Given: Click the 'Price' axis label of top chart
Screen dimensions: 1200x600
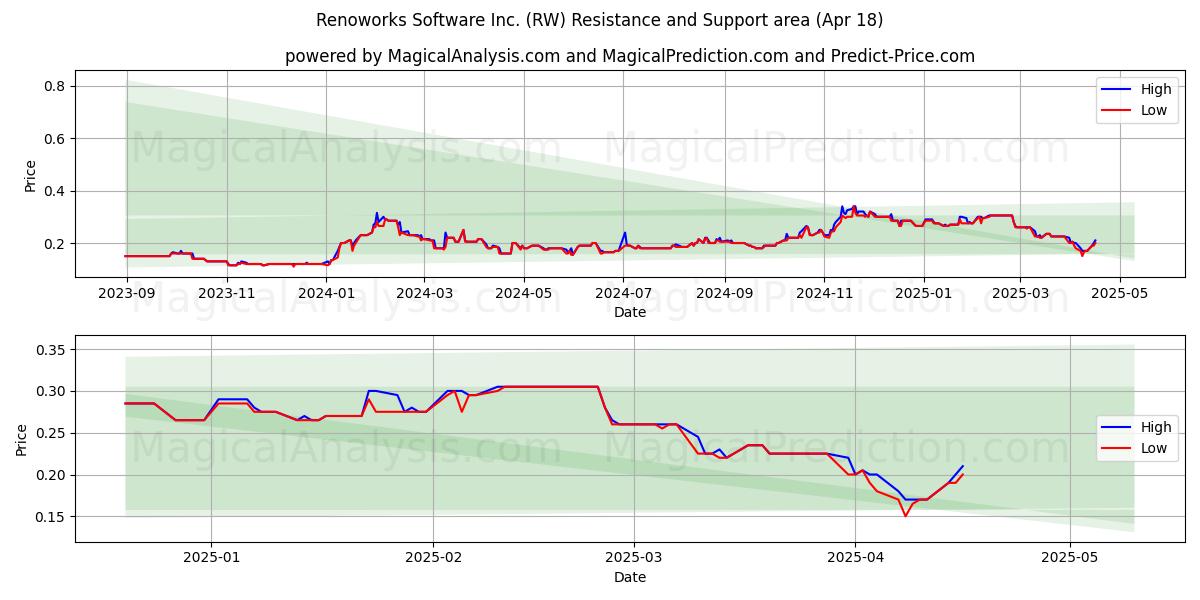Looking at the screenshot, I should [30, 176].
